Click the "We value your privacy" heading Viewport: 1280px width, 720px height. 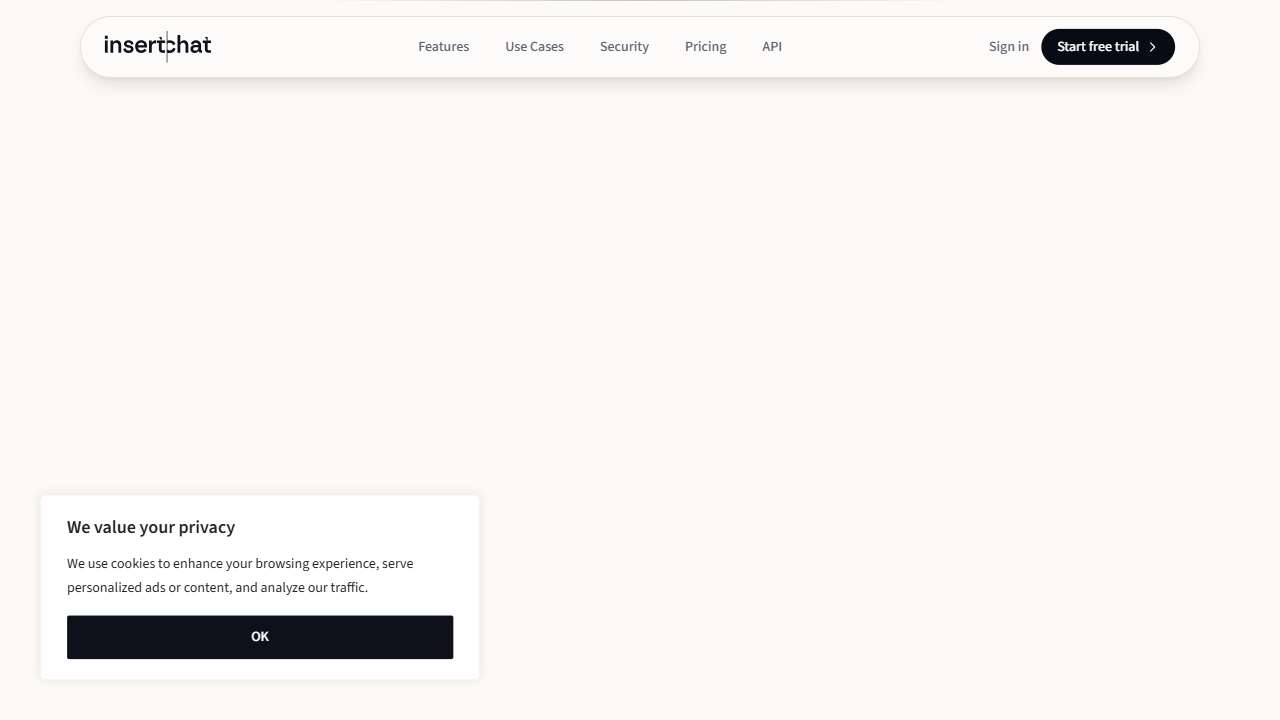[151, 527]
